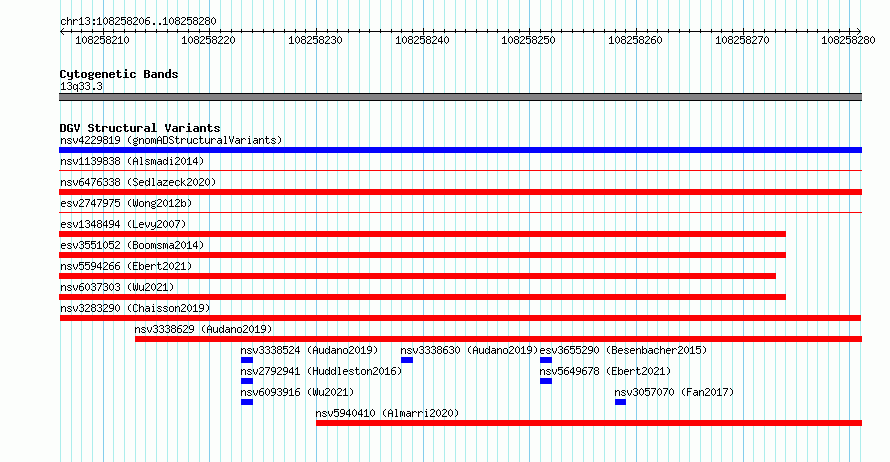Click ruler position 108258280
Image resolution: width=890 pixels, height=462 pixels.
pos(848,40)
